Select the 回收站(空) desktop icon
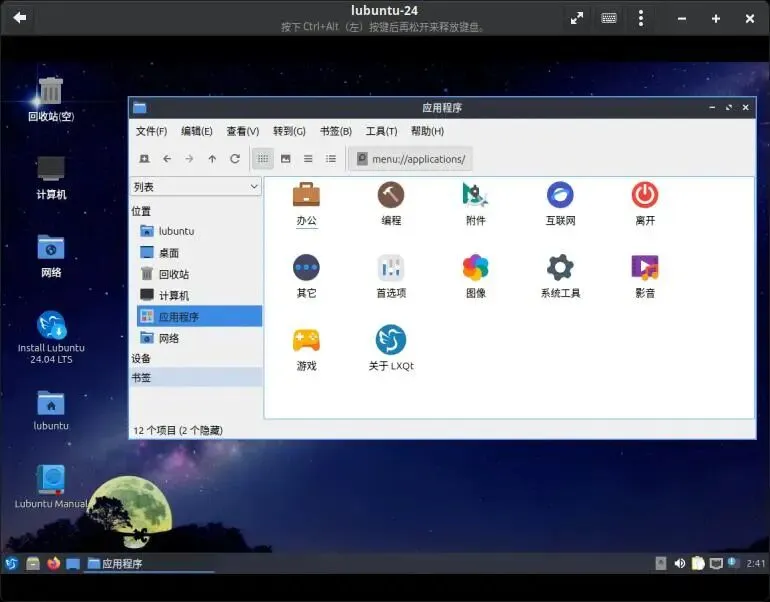Screen dimensions: 770x602 (51, 100)
